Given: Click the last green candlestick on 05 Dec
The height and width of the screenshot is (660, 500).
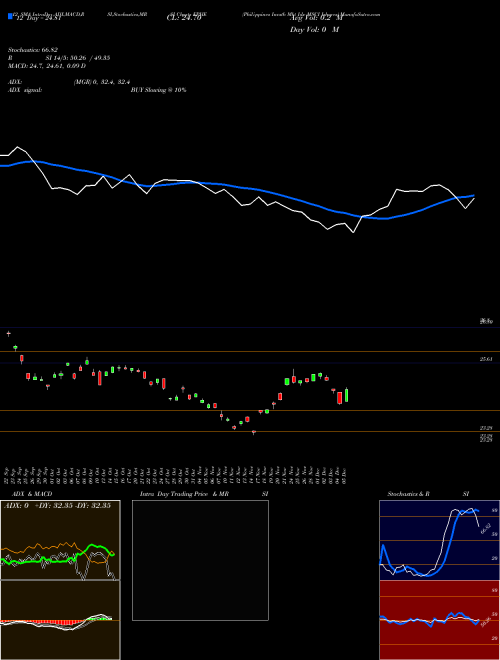Looking at the screenshot, I should (x=346, y=395).
